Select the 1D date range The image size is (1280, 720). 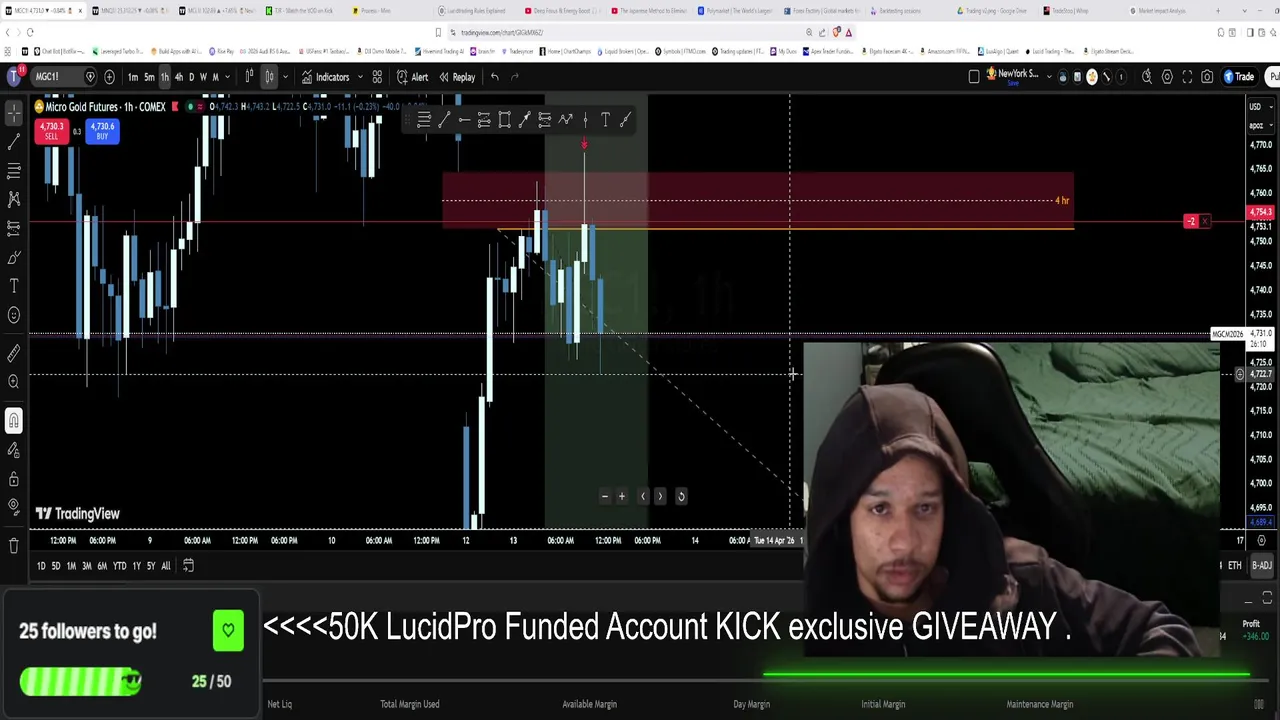tap(41, 566)
